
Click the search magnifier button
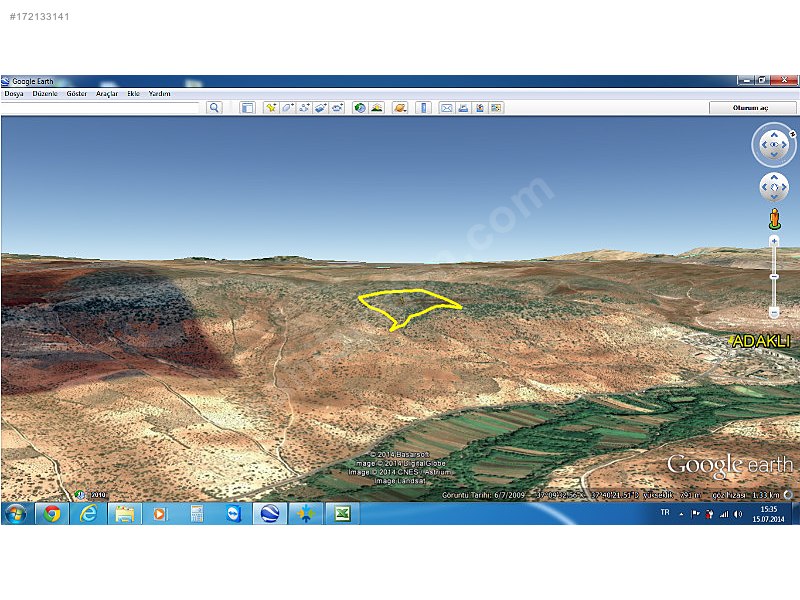click(x=214, y=108)
